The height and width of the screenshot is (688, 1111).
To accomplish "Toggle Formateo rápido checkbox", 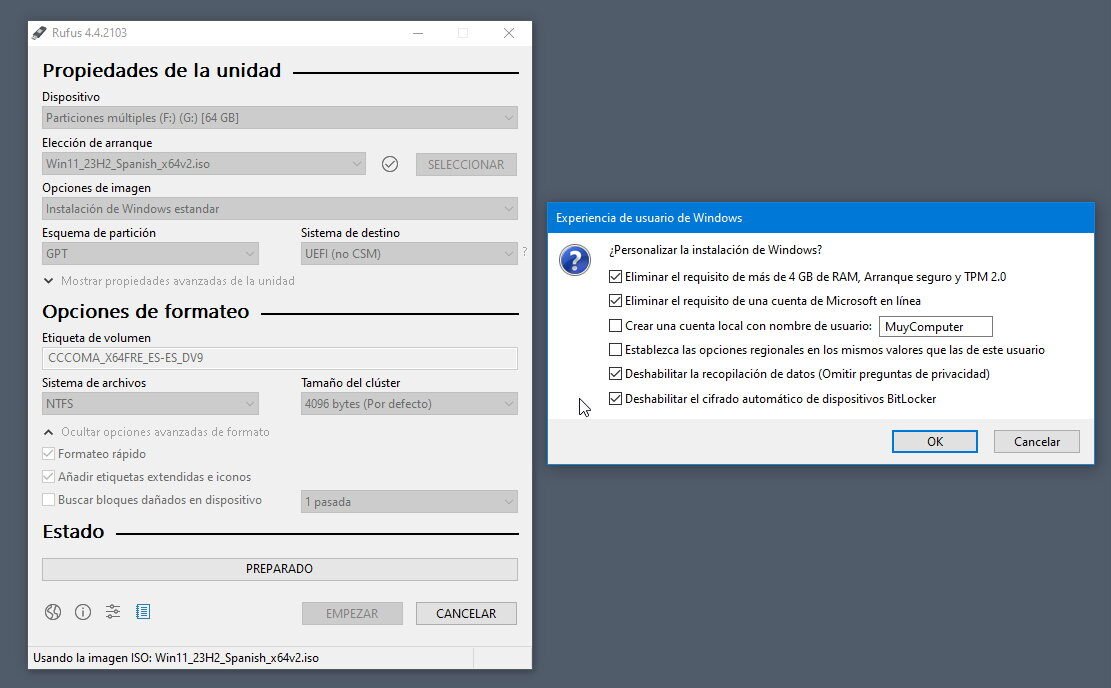I will coord(48,453).
